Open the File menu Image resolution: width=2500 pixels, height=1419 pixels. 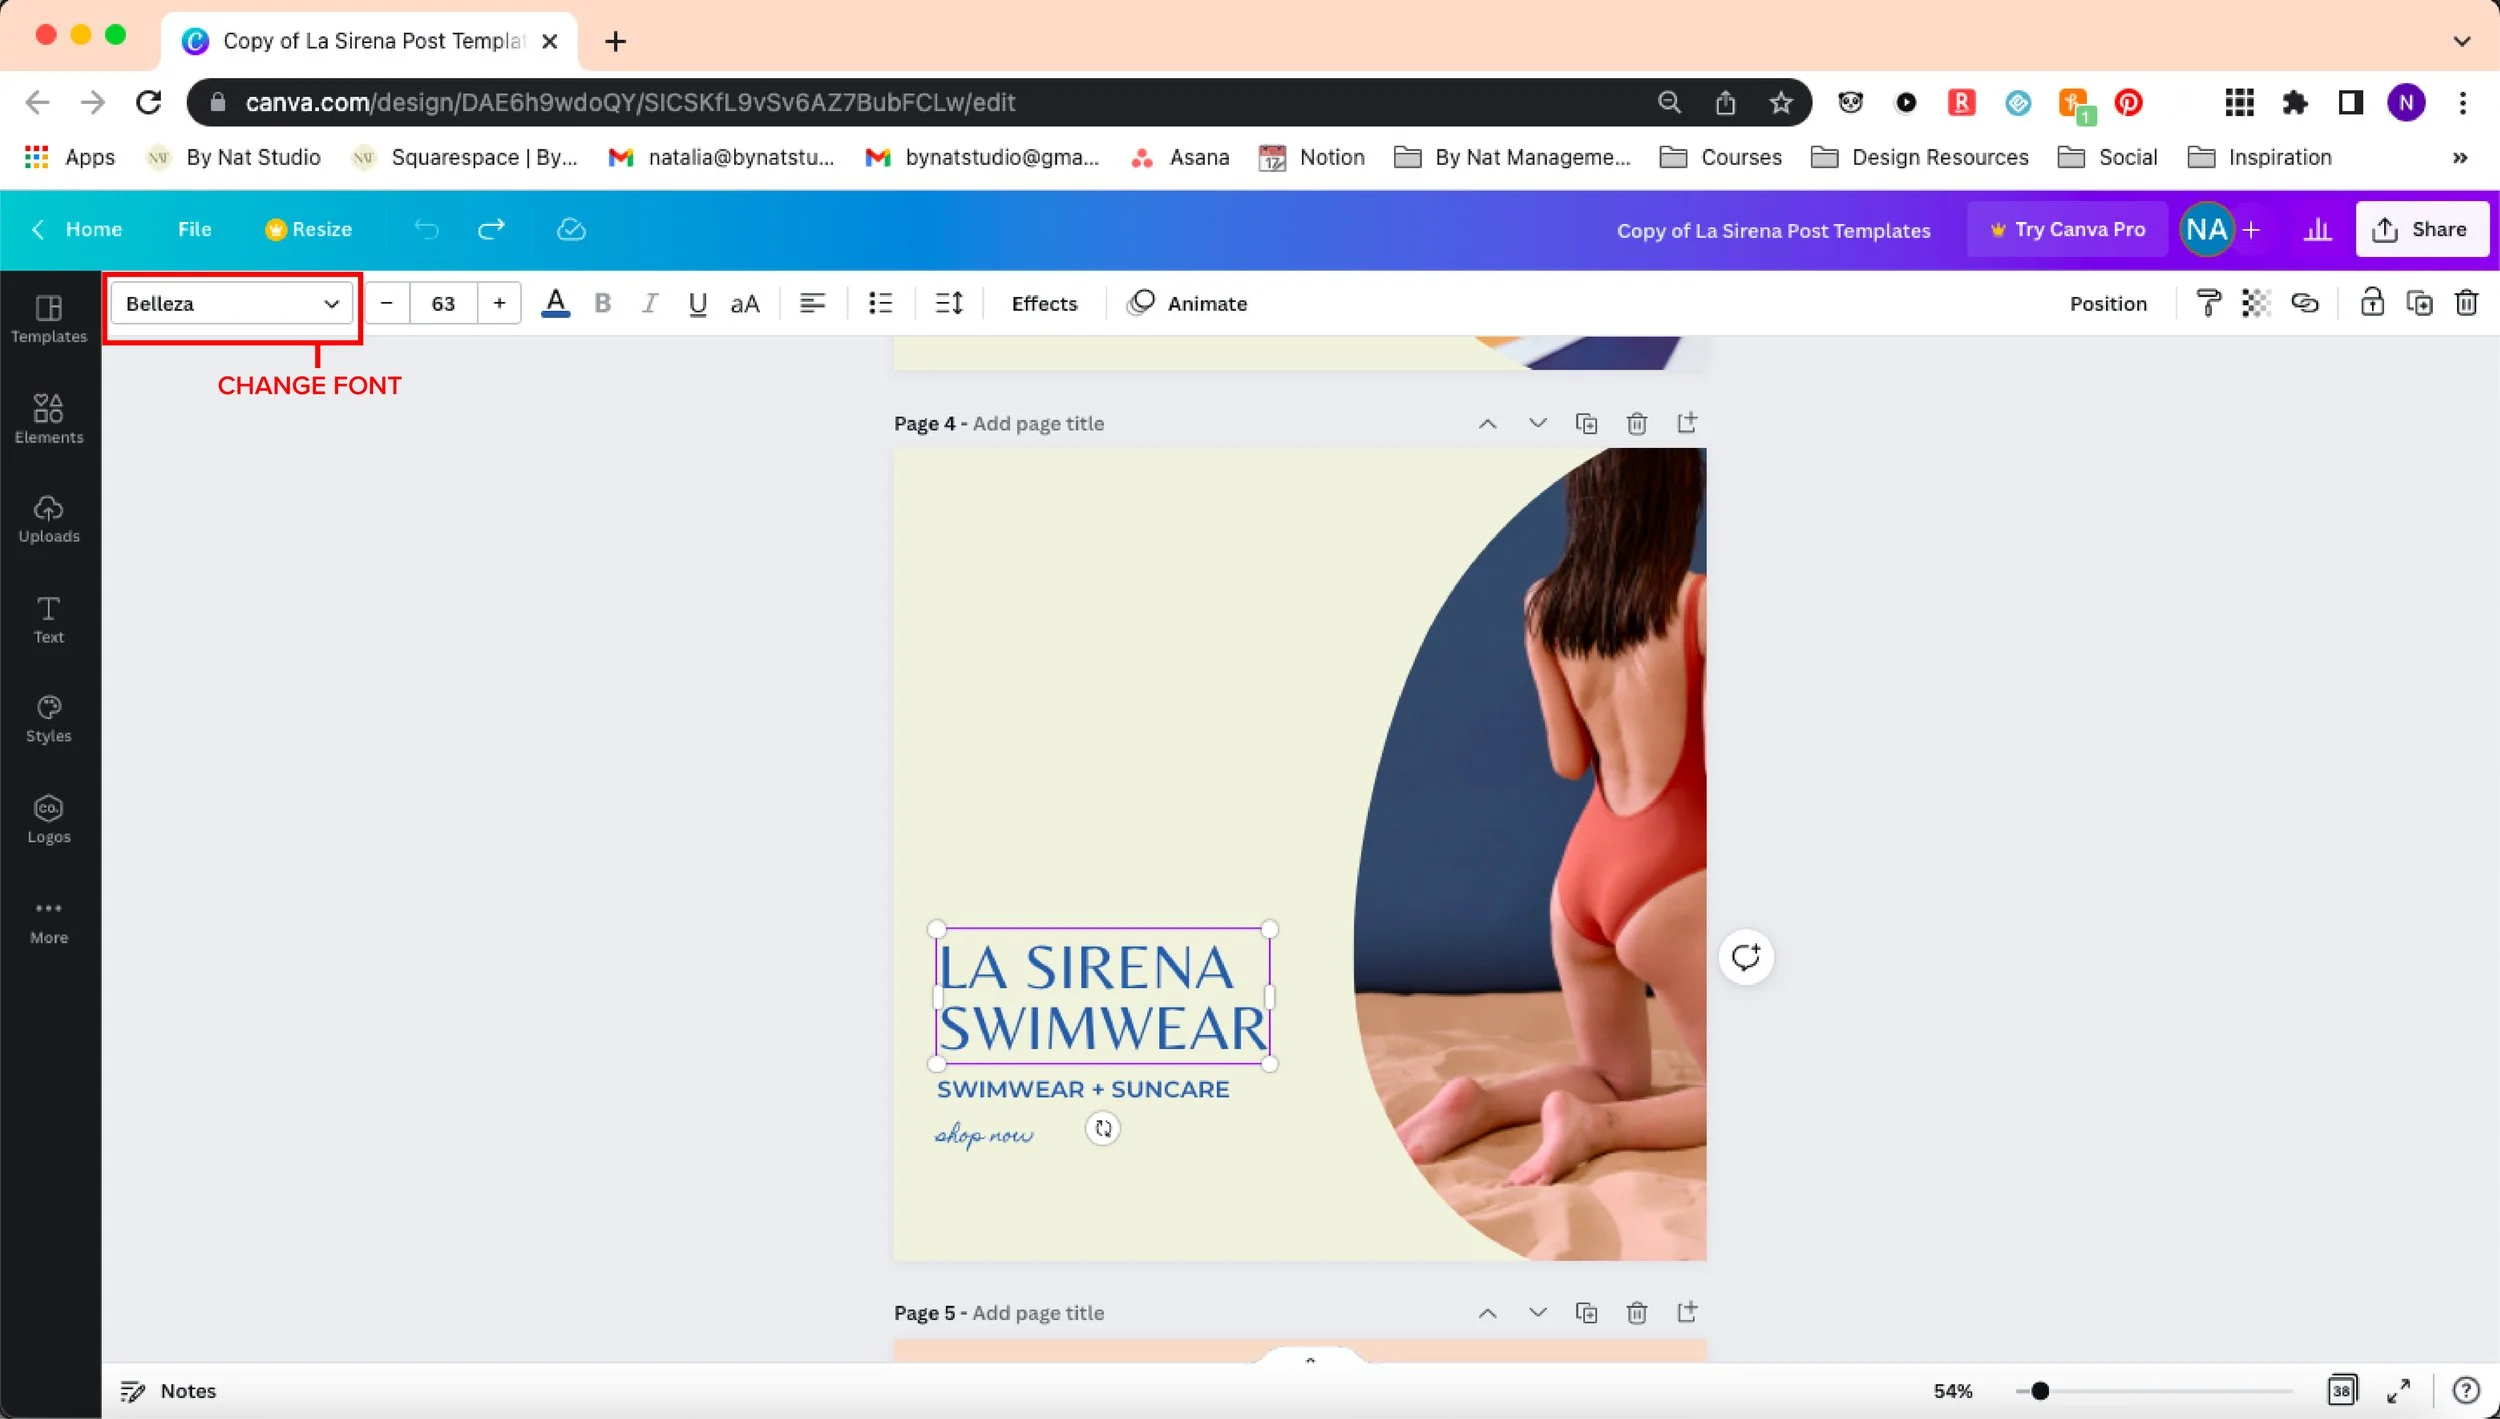pyautogui.click(x=194, y=229)
